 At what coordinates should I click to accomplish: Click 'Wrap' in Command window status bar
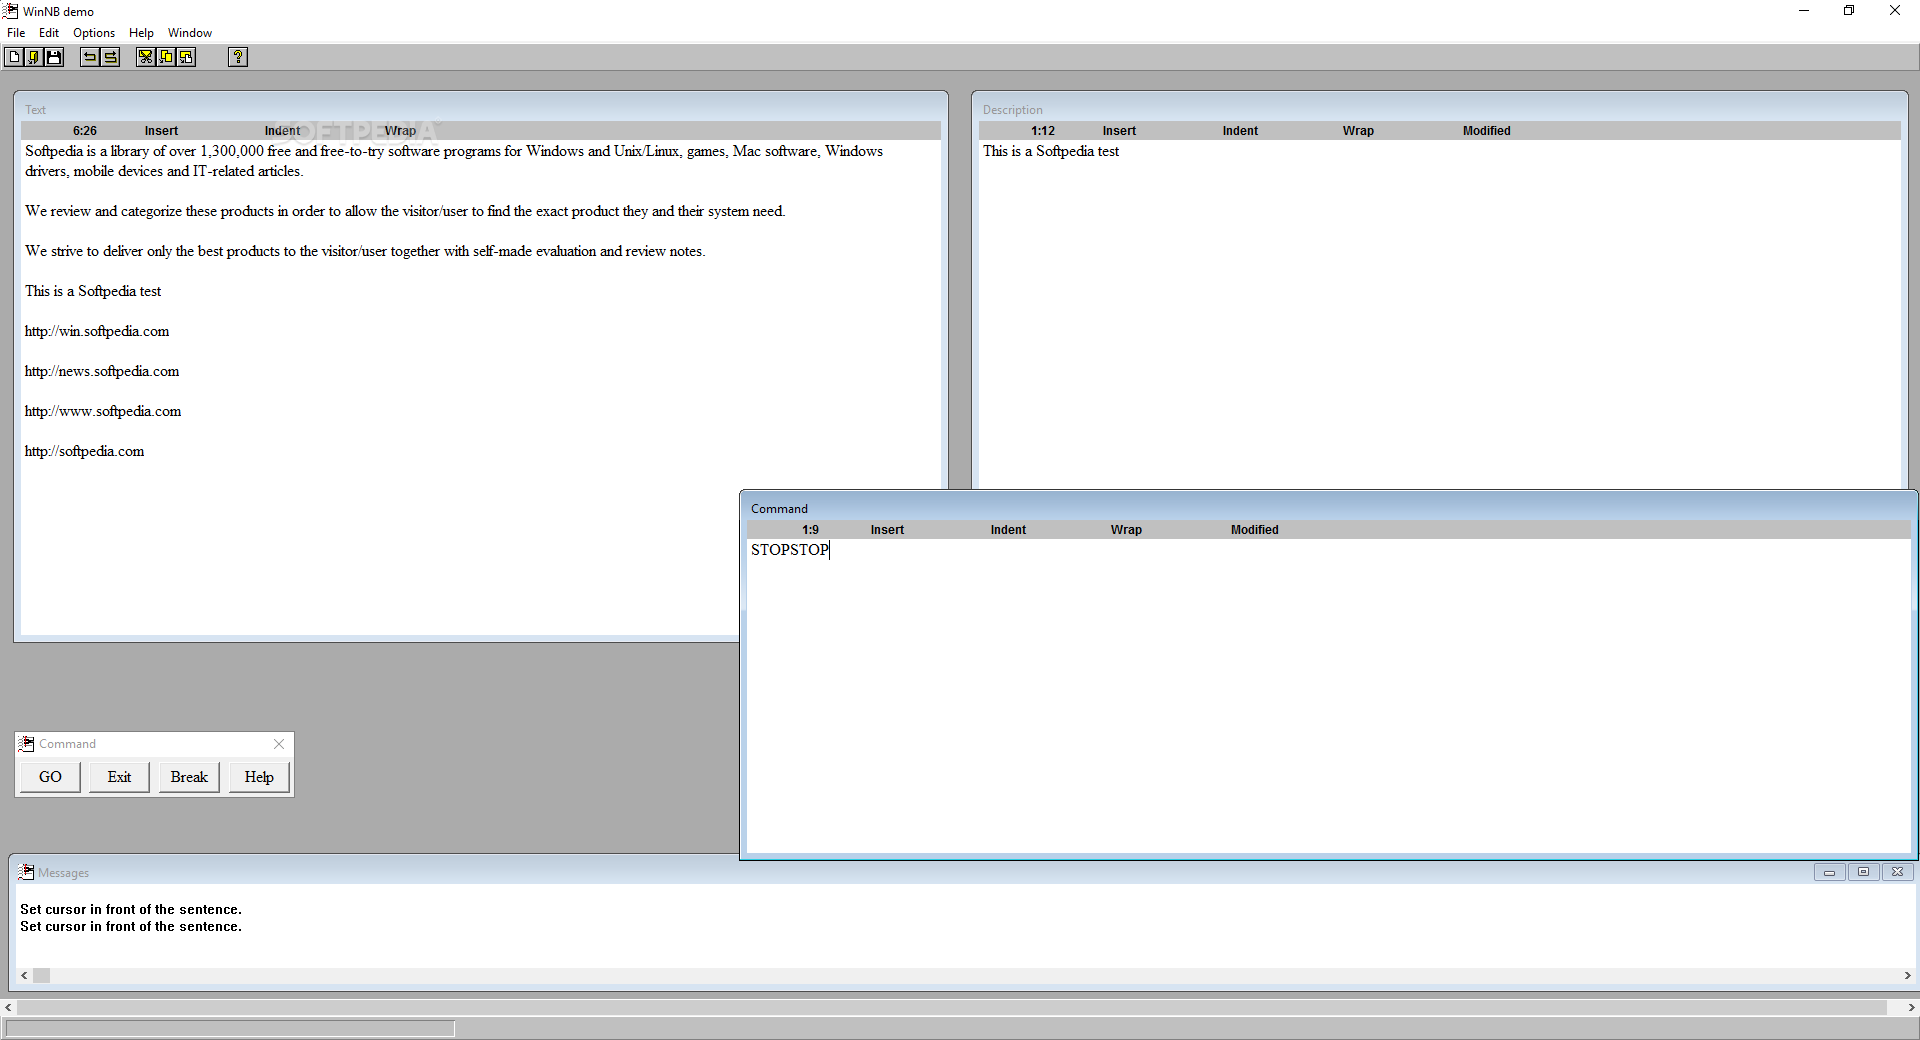1126,530
